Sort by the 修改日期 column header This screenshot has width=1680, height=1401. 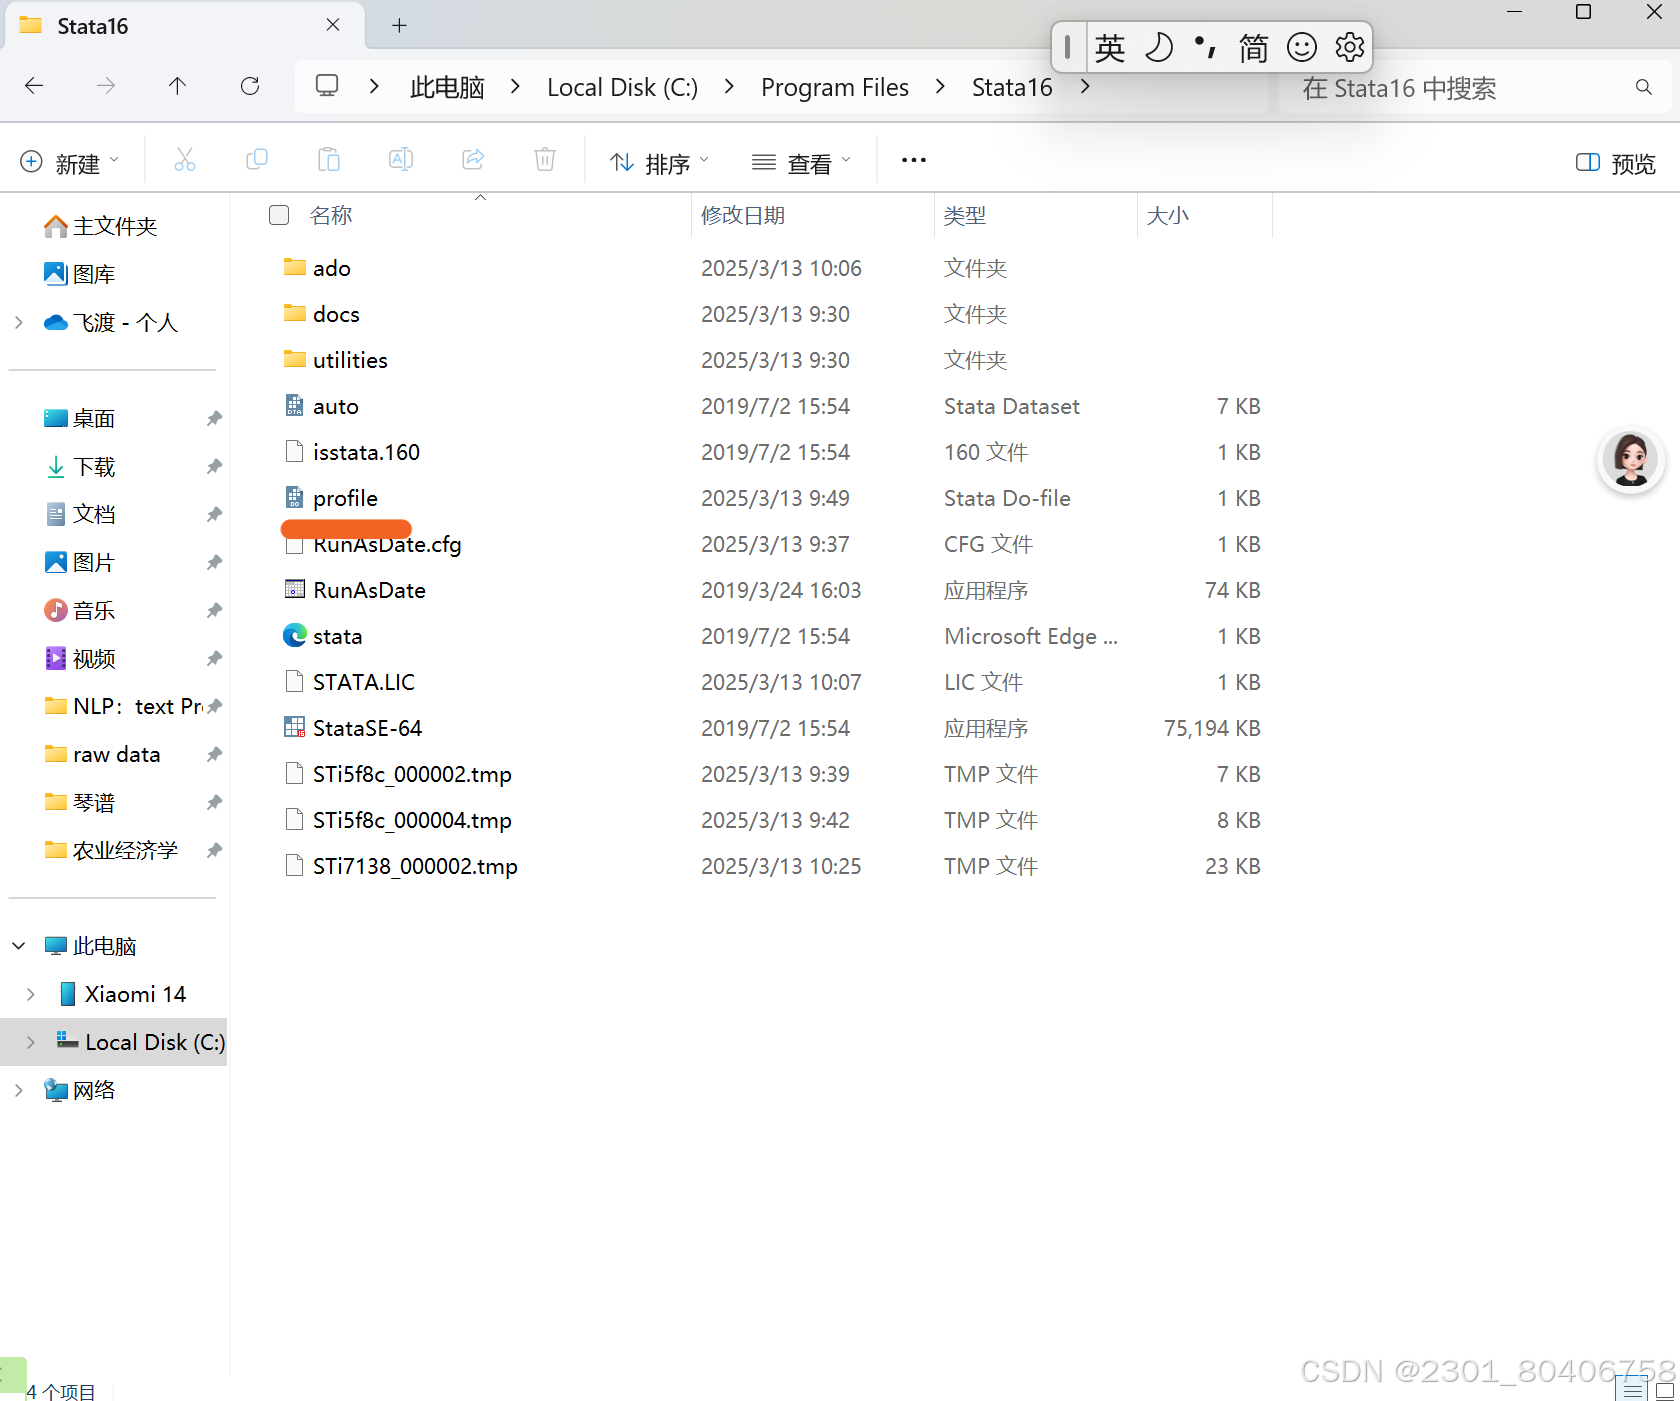pos(743,215)
